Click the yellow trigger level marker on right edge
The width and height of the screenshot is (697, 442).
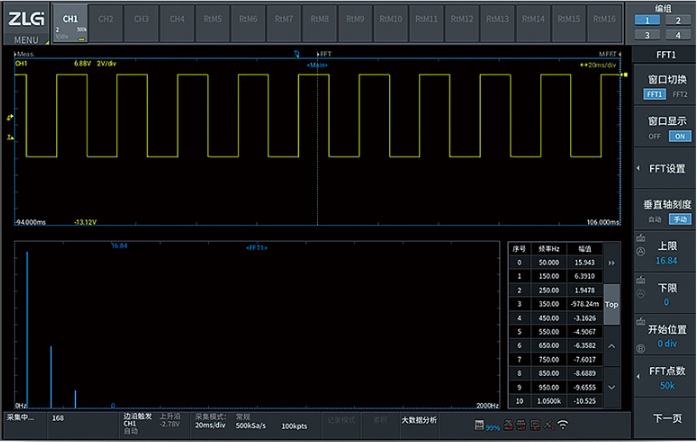(624, 75)
